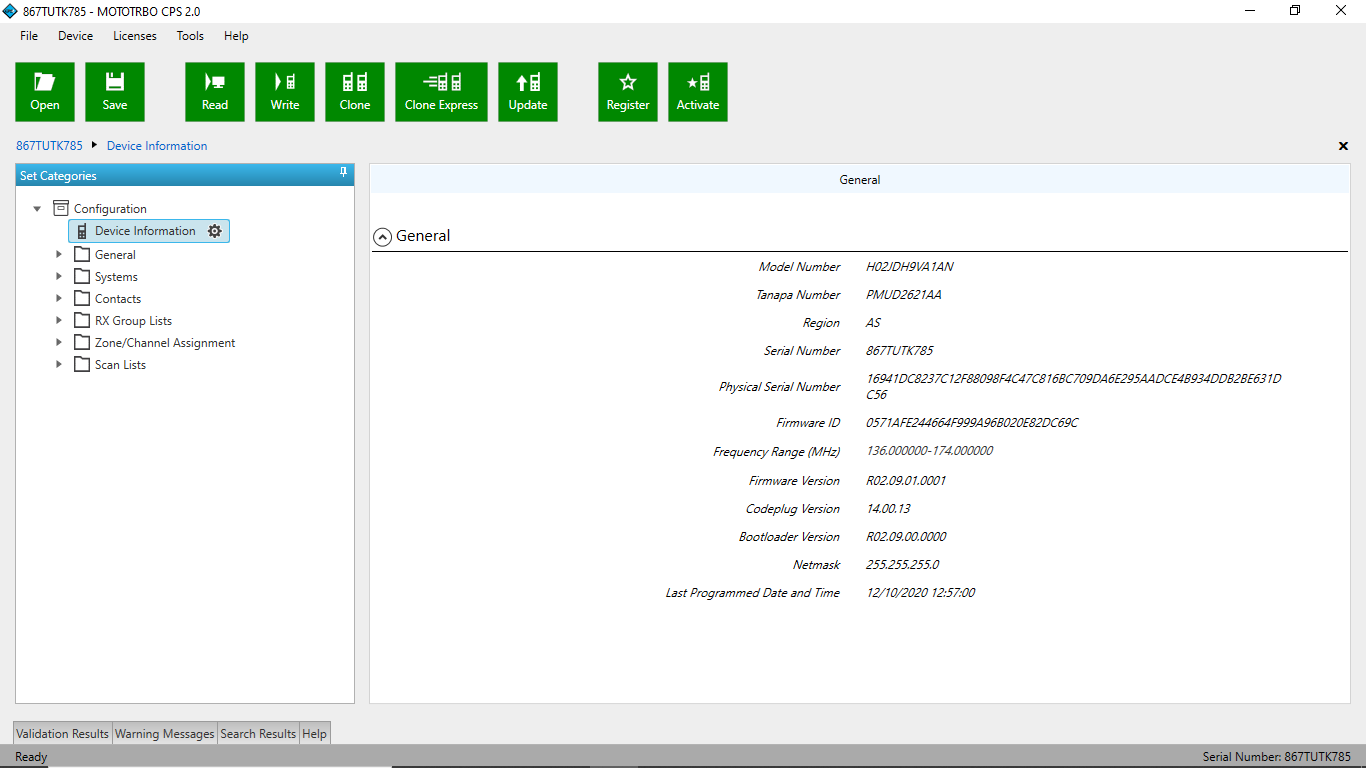
Task: Click Frequency Range value 136.000000-174.000000
Action: tap(930, 451)
